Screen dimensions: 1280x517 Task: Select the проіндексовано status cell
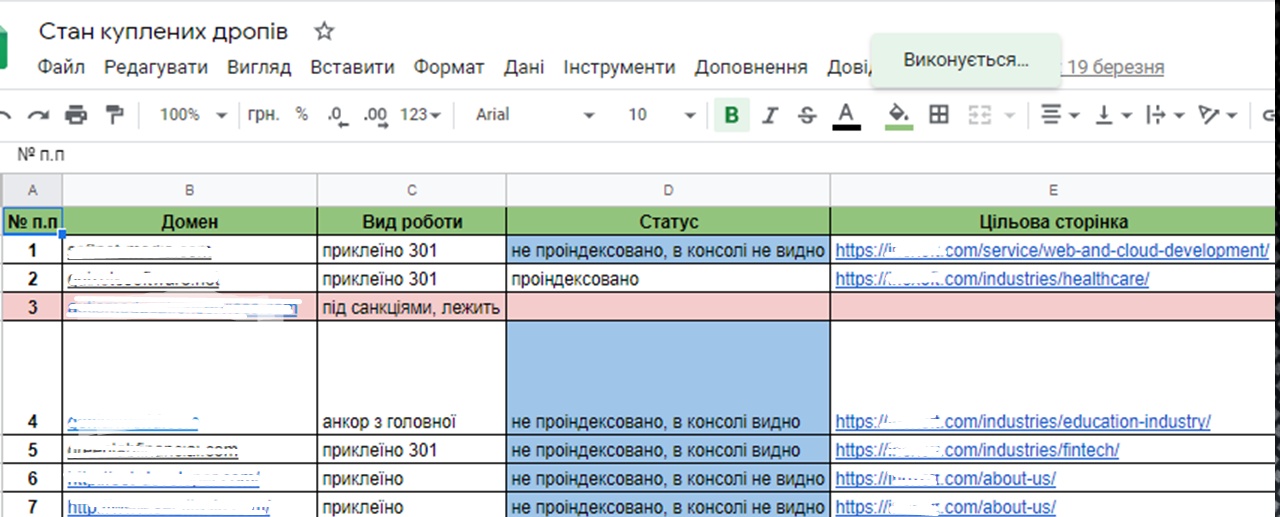[668, 279]
